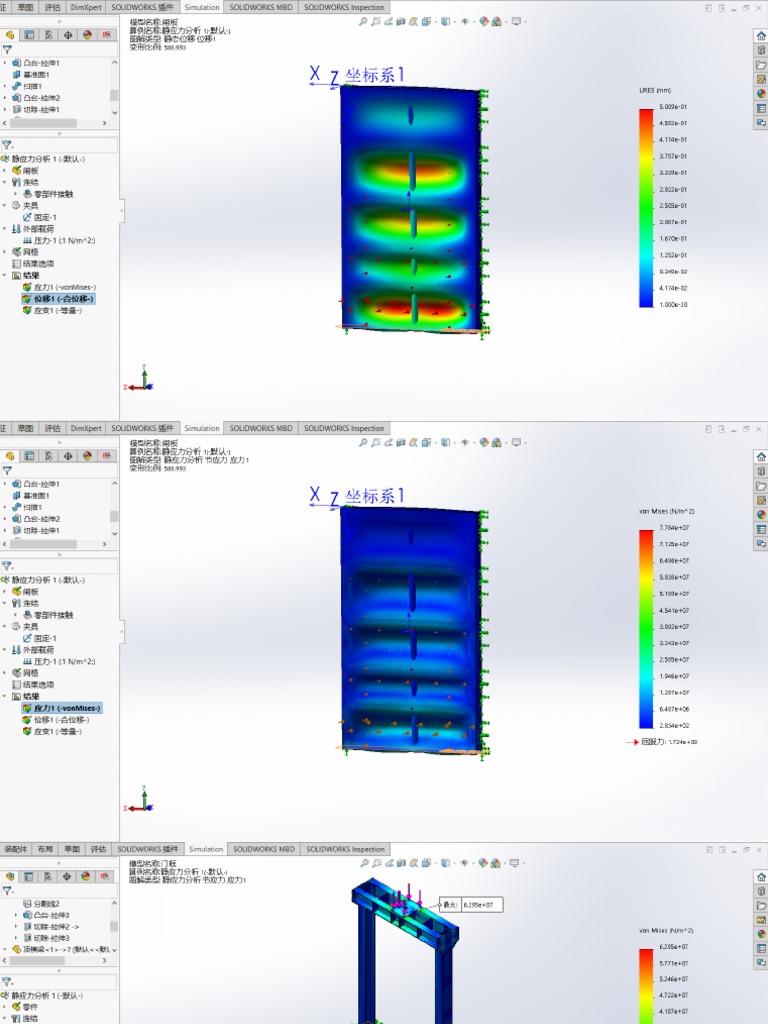The height and width of the screenshot is (1024, 768).
Task: Open DisplayManager color ball tab in top window
Action: pyautogui.click(x=88, y=35)
